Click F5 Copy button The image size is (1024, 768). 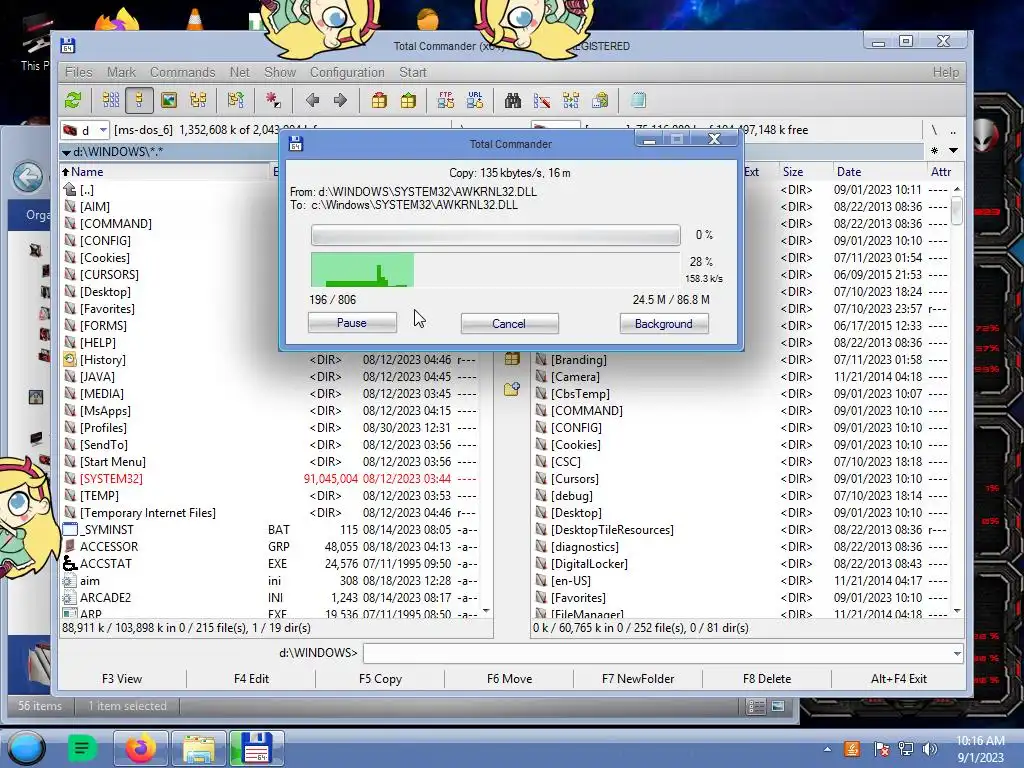point(380,679)
